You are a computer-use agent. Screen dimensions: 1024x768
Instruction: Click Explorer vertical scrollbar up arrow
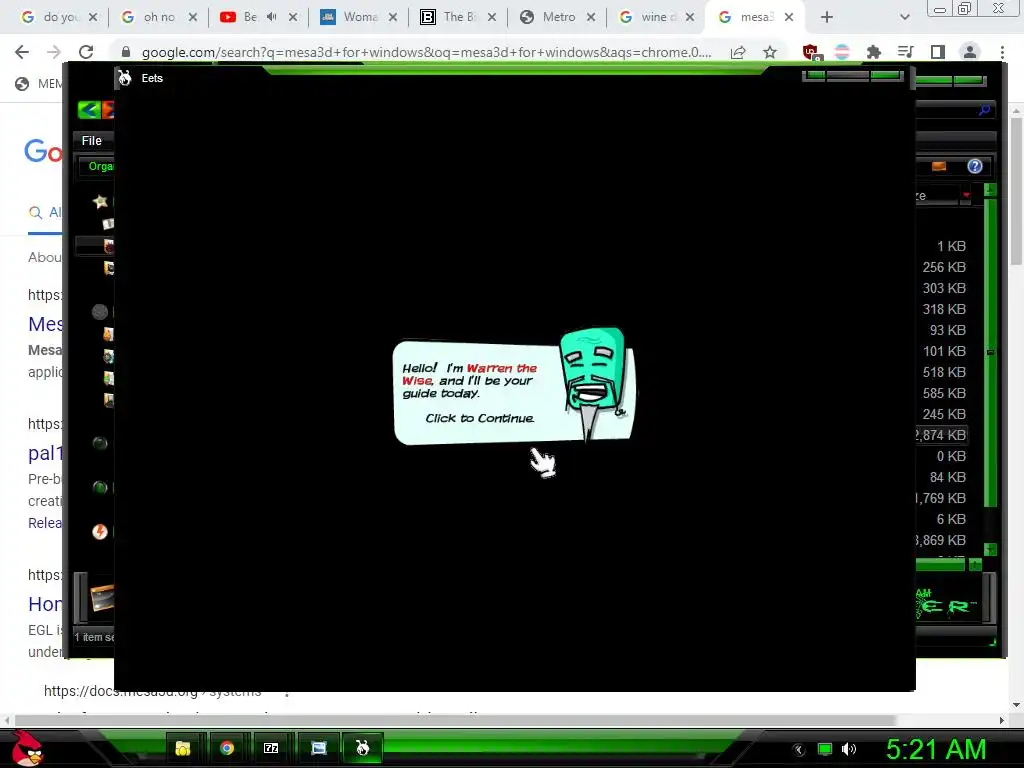[990, 190]
